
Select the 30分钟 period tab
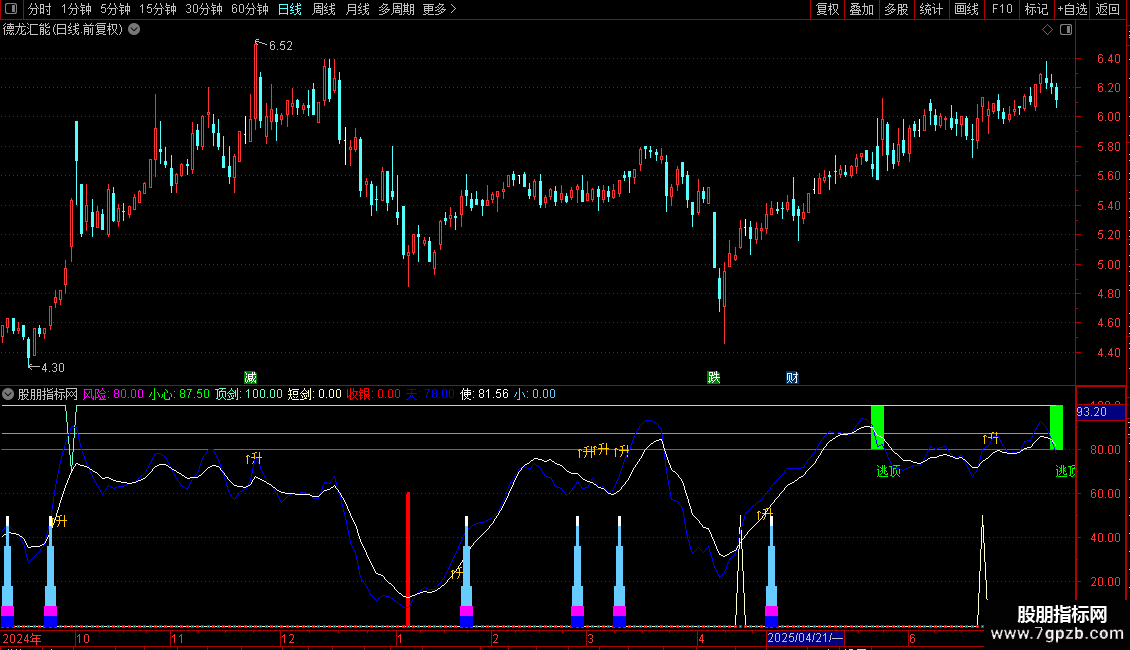(x=203, y=9)
